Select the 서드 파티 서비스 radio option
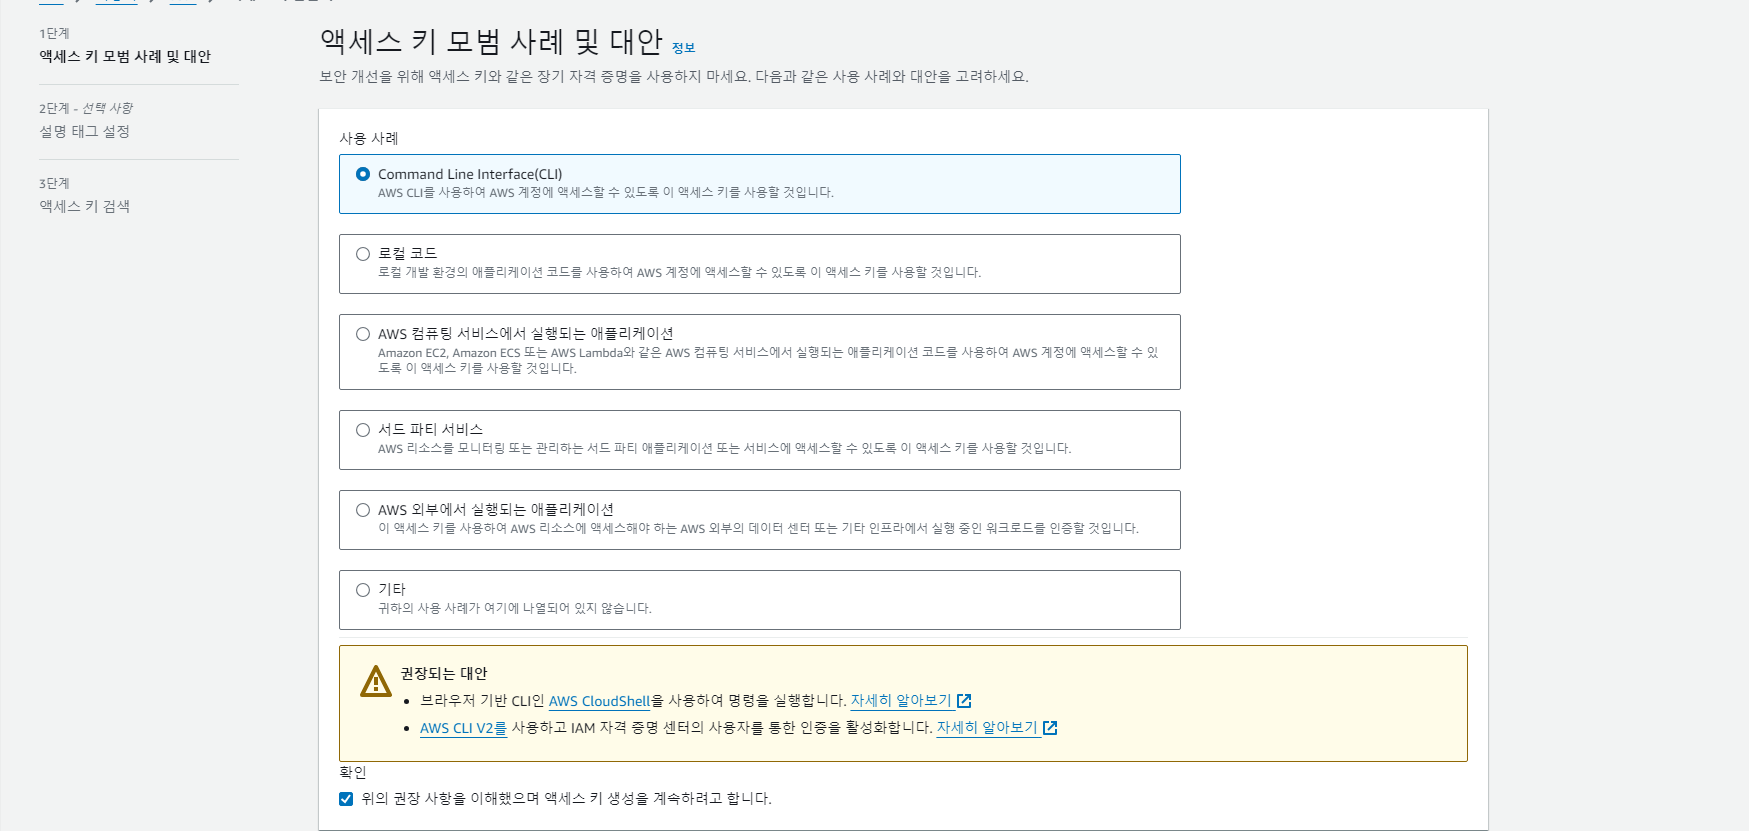 [x=363, y=430]
